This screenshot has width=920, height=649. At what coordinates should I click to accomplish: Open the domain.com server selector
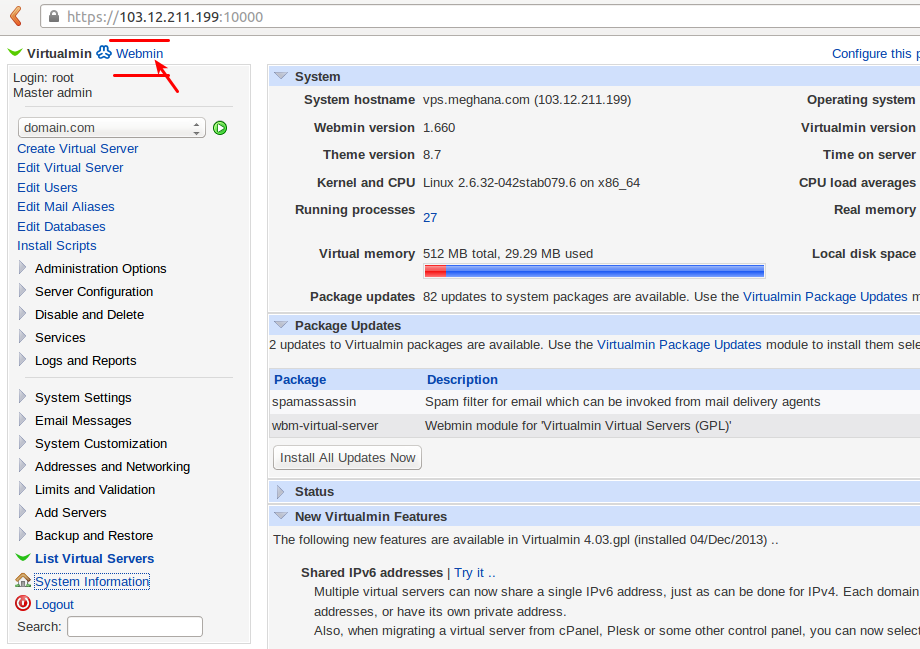111,127
